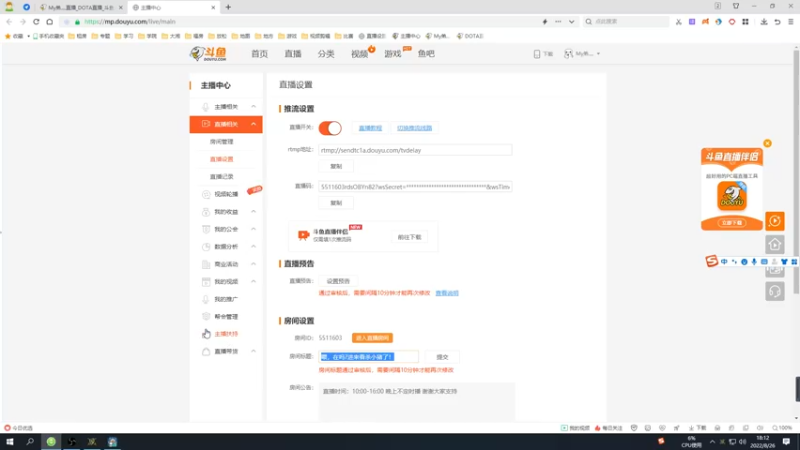Open the 切换推流线路 link
The image size is (800, 450).
pos(414,128)
